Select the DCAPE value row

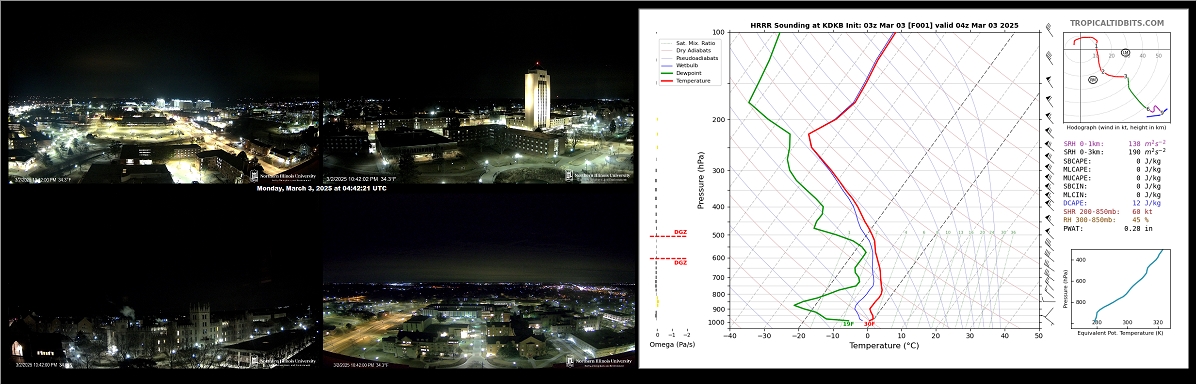pos(1112,203)
